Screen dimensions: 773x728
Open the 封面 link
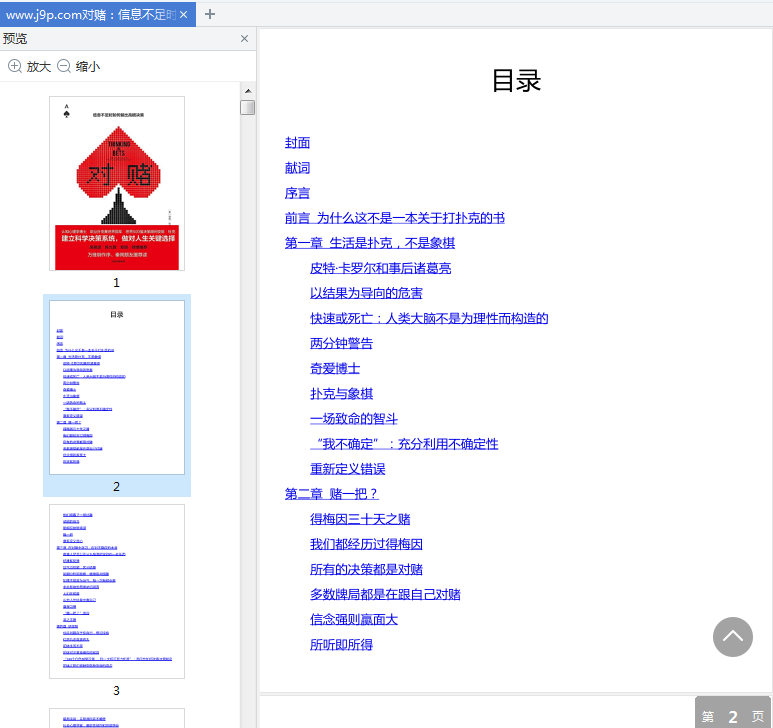[297, 143]
